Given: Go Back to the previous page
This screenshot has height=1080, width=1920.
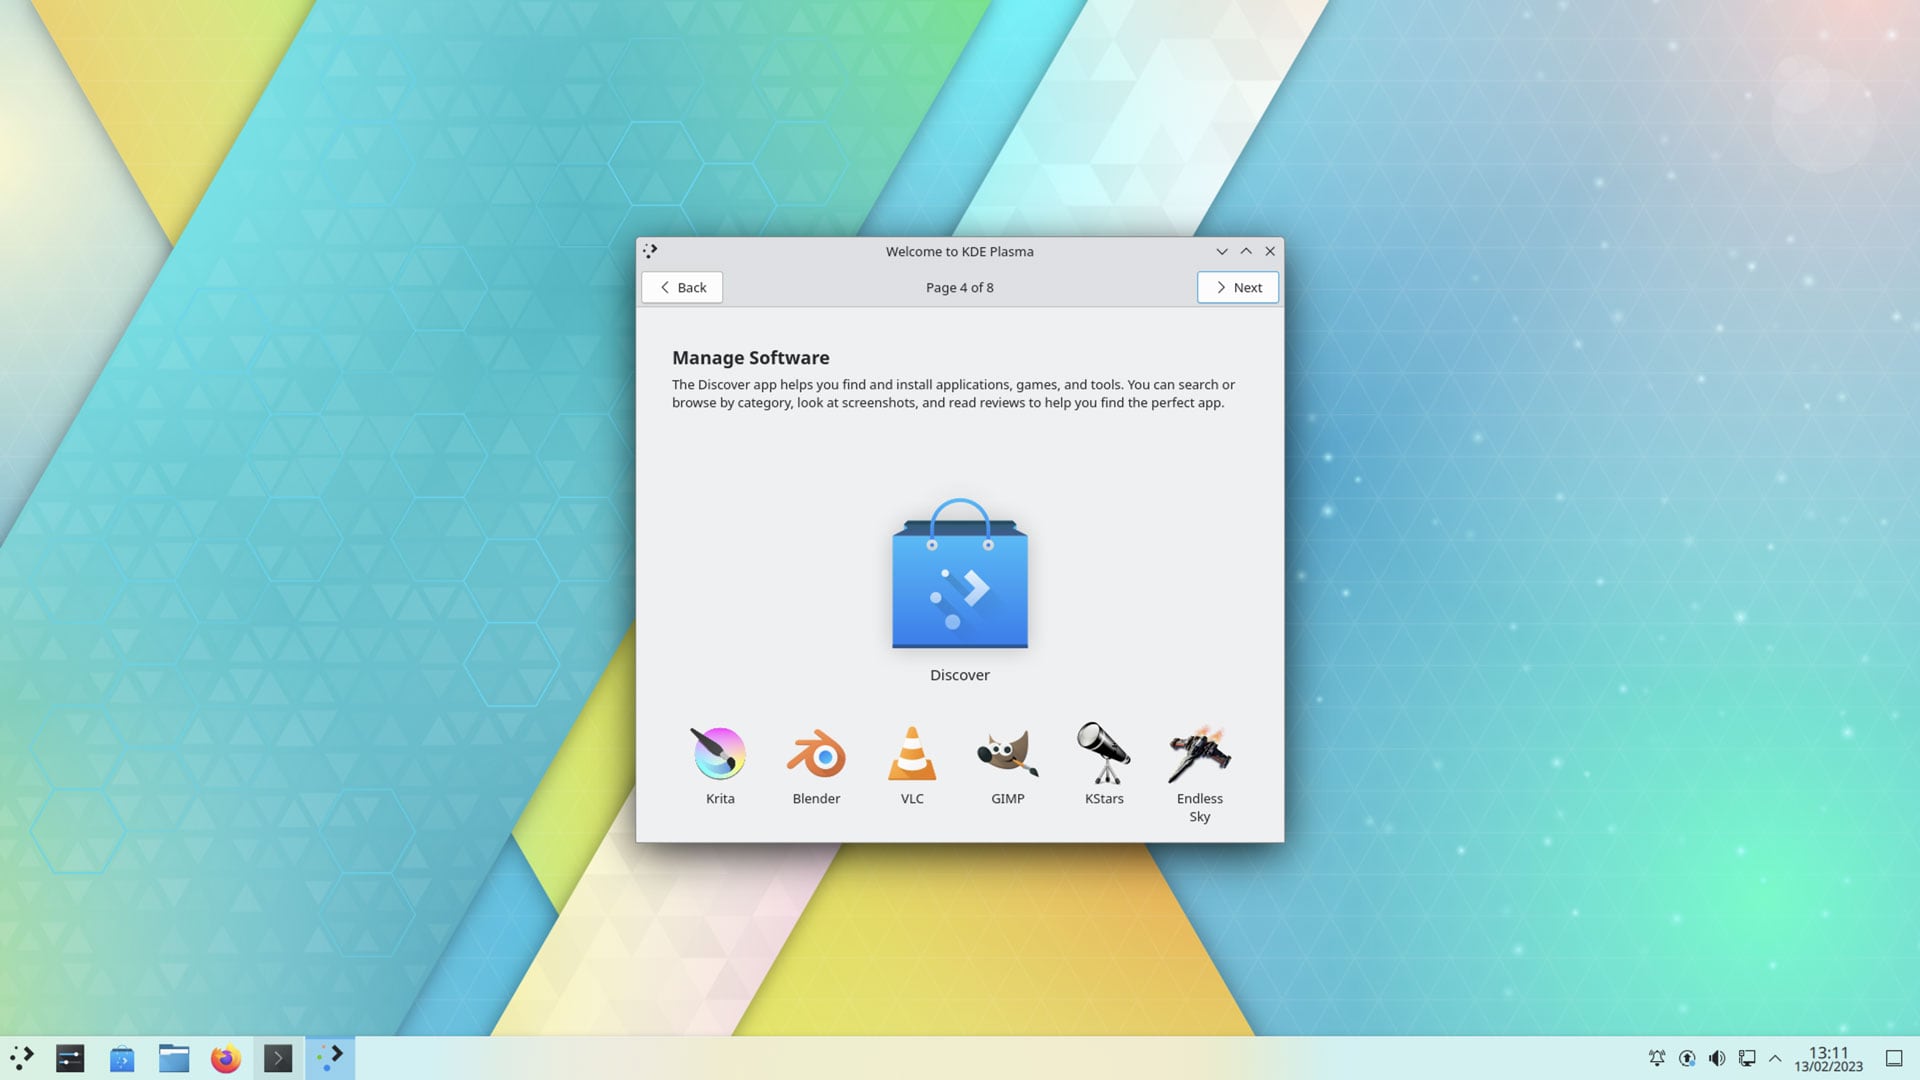Looking at the screenshot, I should point(682,287).
